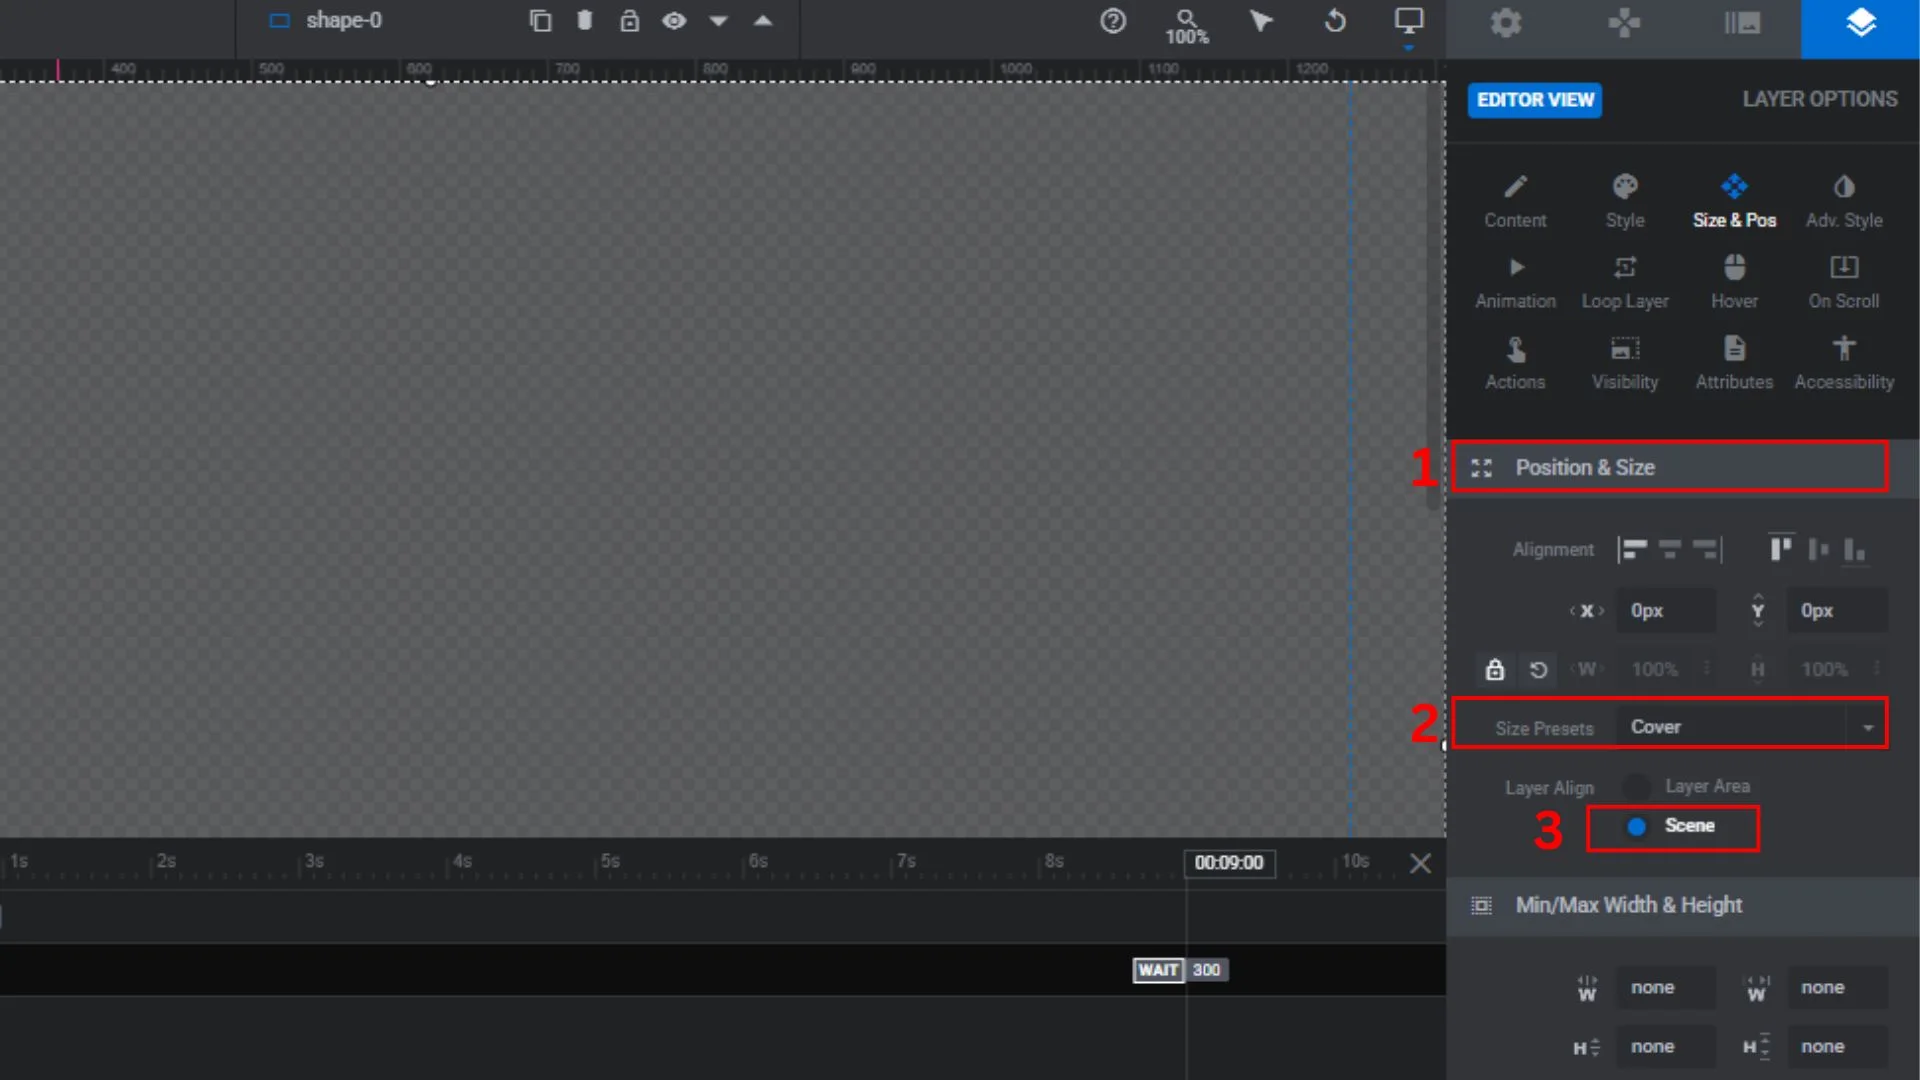Viewport: 1920px width, 1080px height.
Task: Click the LAYER OPTIONS heading
Action: (1819, 99)
